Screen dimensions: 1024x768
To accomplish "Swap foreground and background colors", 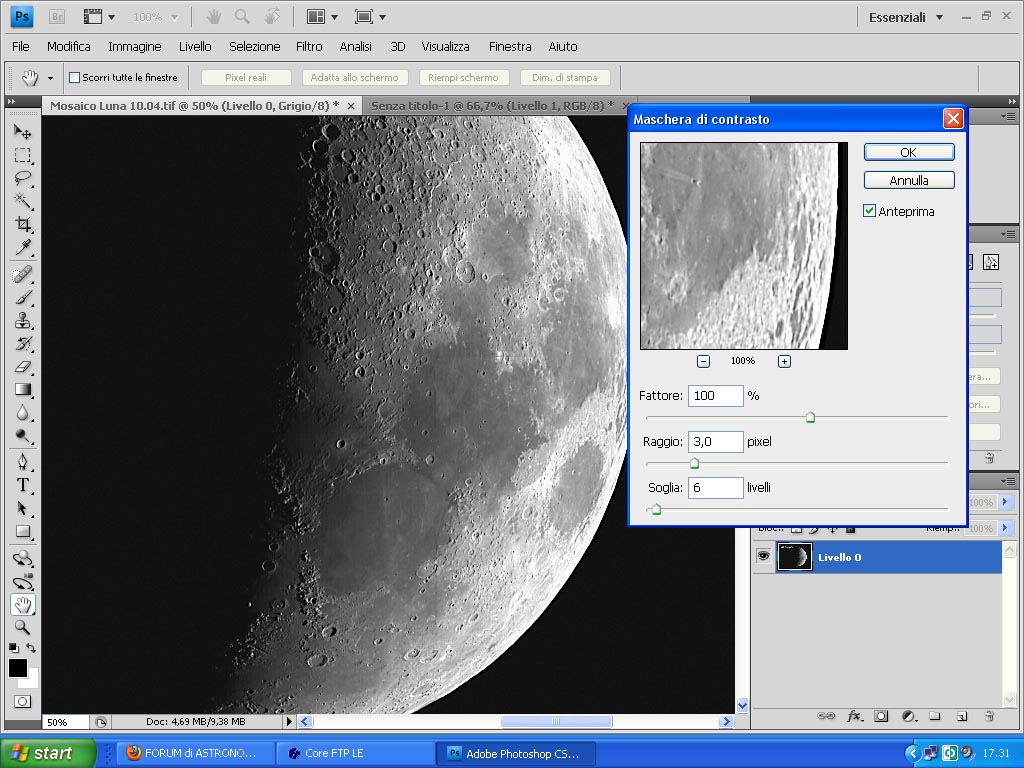I will pos(31,648).
